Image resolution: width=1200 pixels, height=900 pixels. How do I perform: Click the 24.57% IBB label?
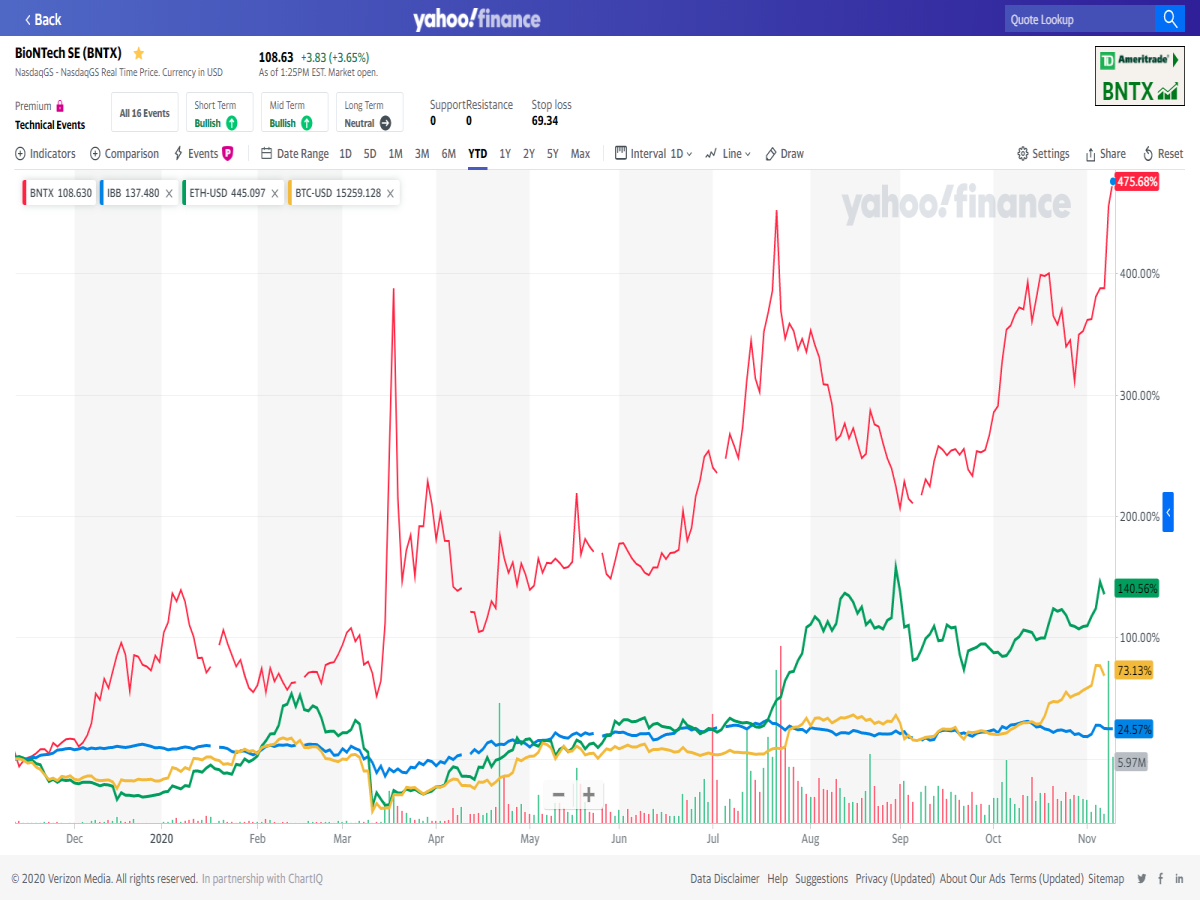1134,729
